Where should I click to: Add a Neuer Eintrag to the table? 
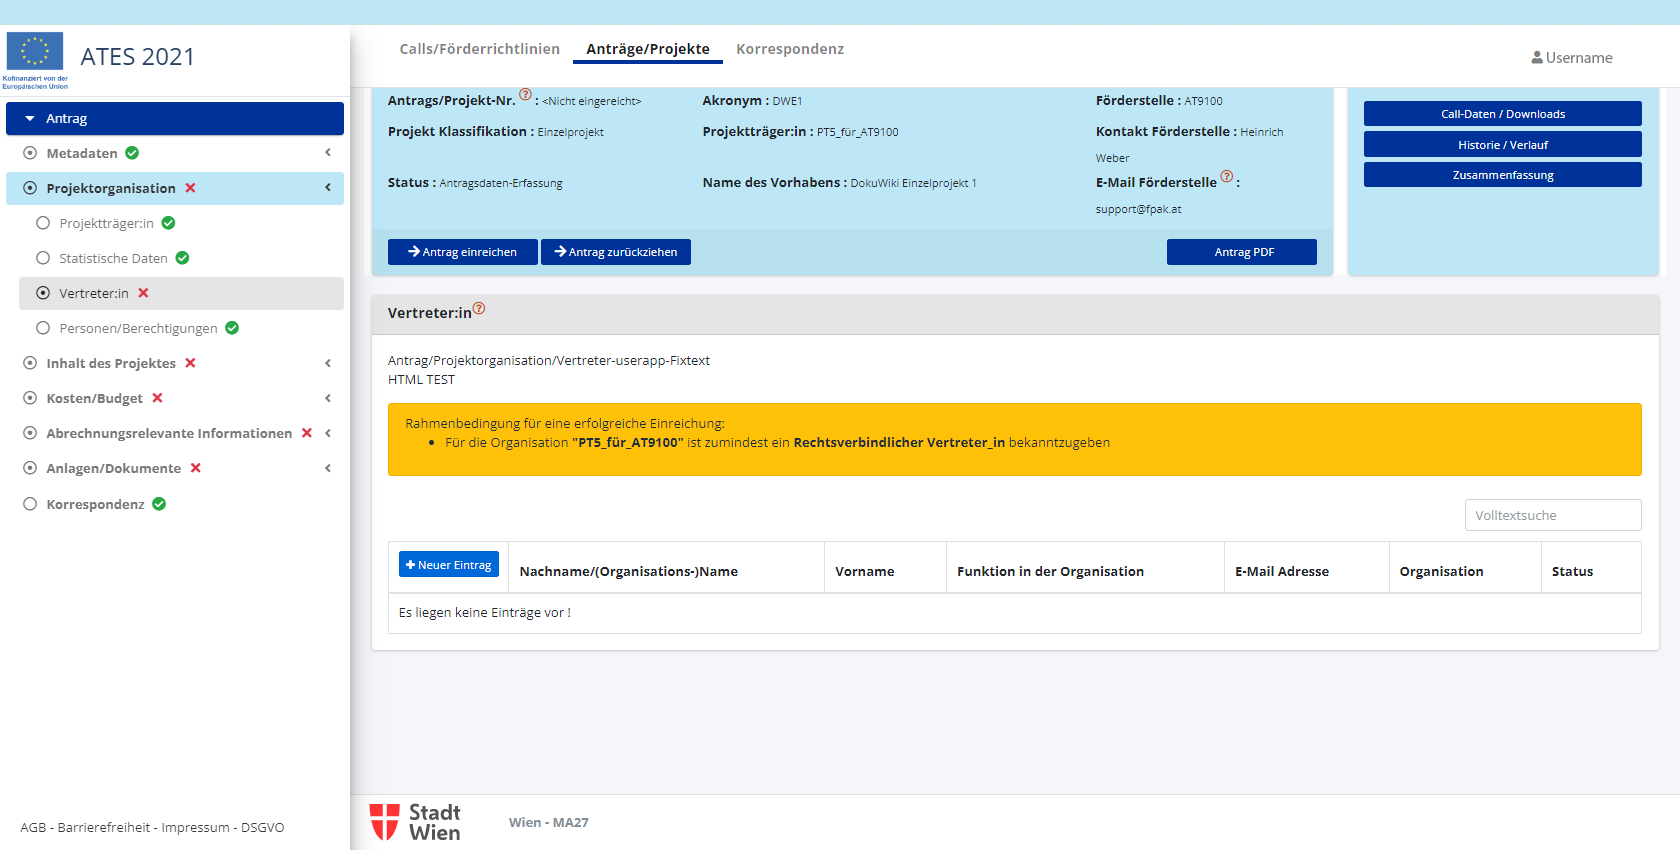coord(449,565)
